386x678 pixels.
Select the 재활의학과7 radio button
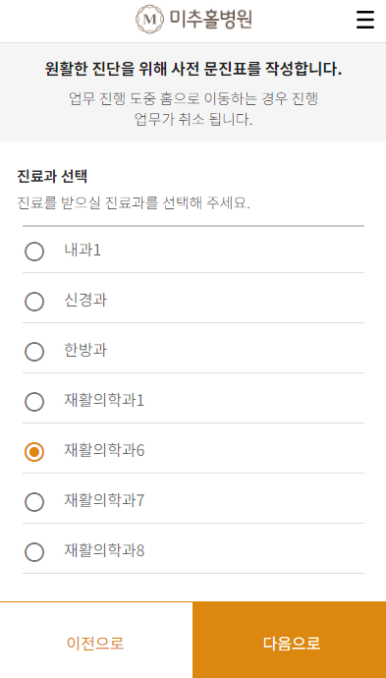34,502
